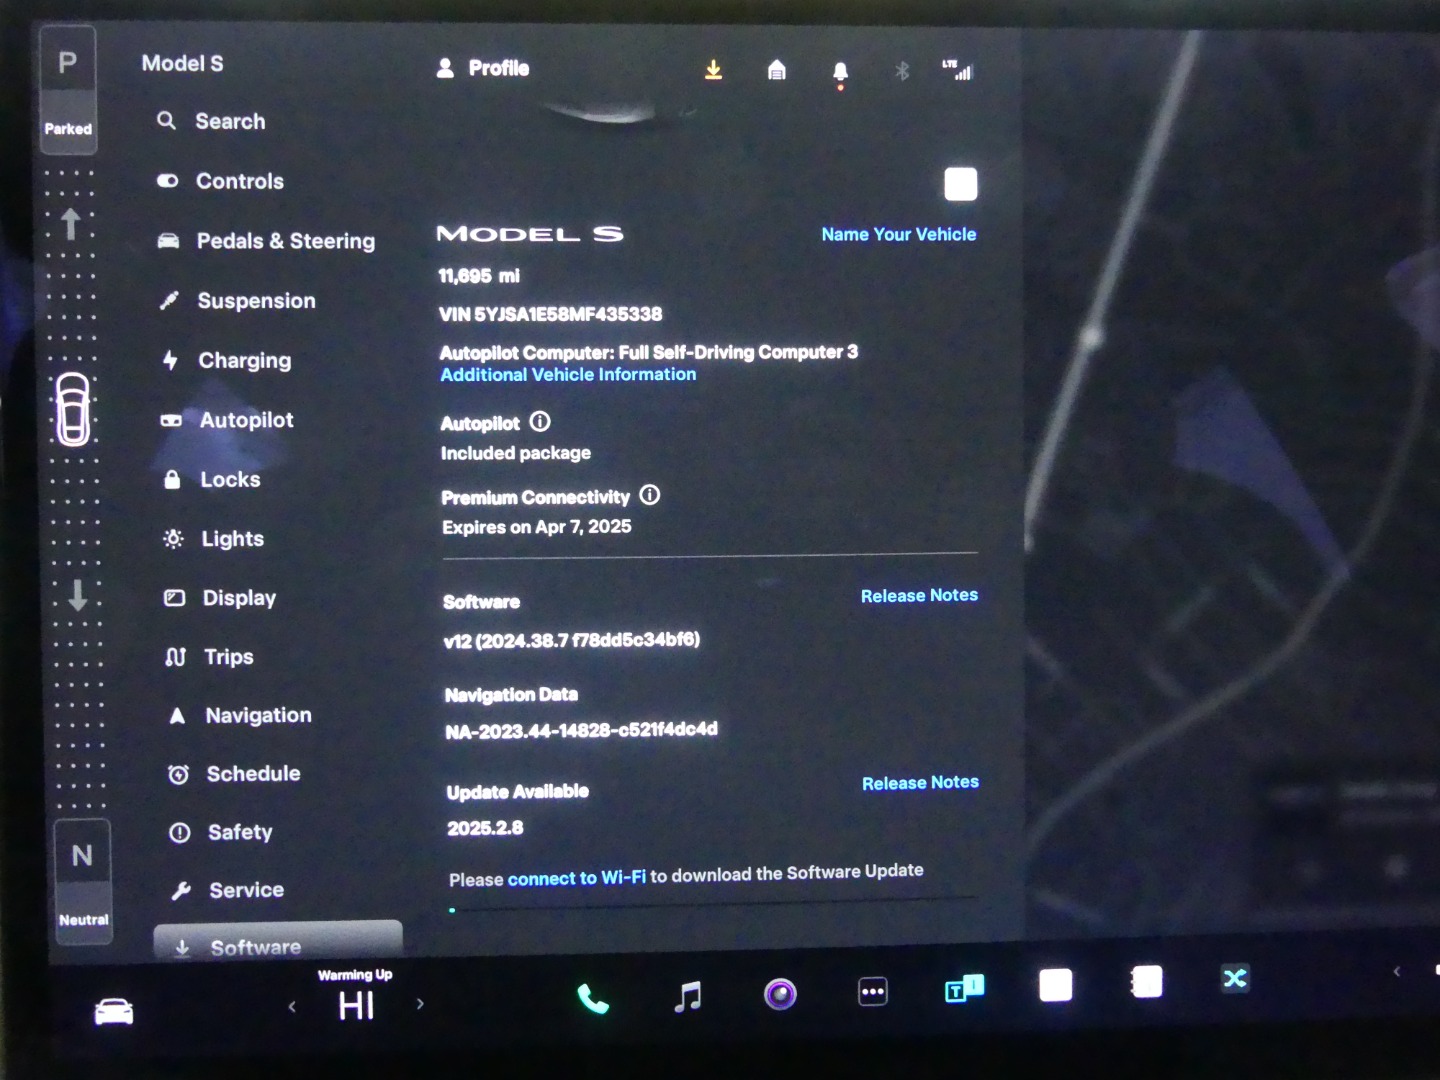The height and width of the screenshot is (1080, 1440).
Task: Tap the Bluetooth status icon
Action: point(902,71)
